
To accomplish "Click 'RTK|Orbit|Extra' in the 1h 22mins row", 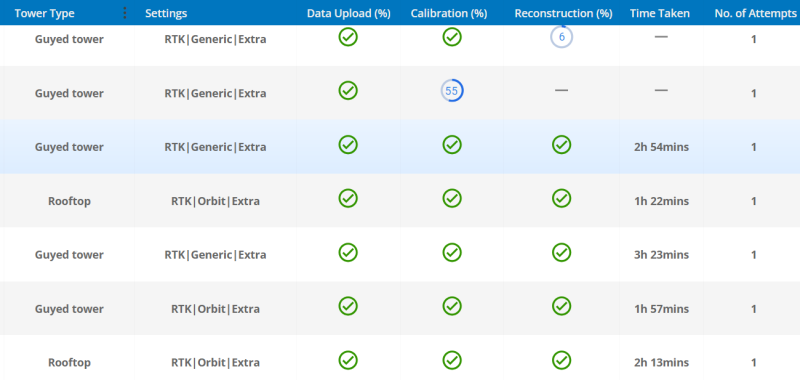I will click(x=215, y=201).
